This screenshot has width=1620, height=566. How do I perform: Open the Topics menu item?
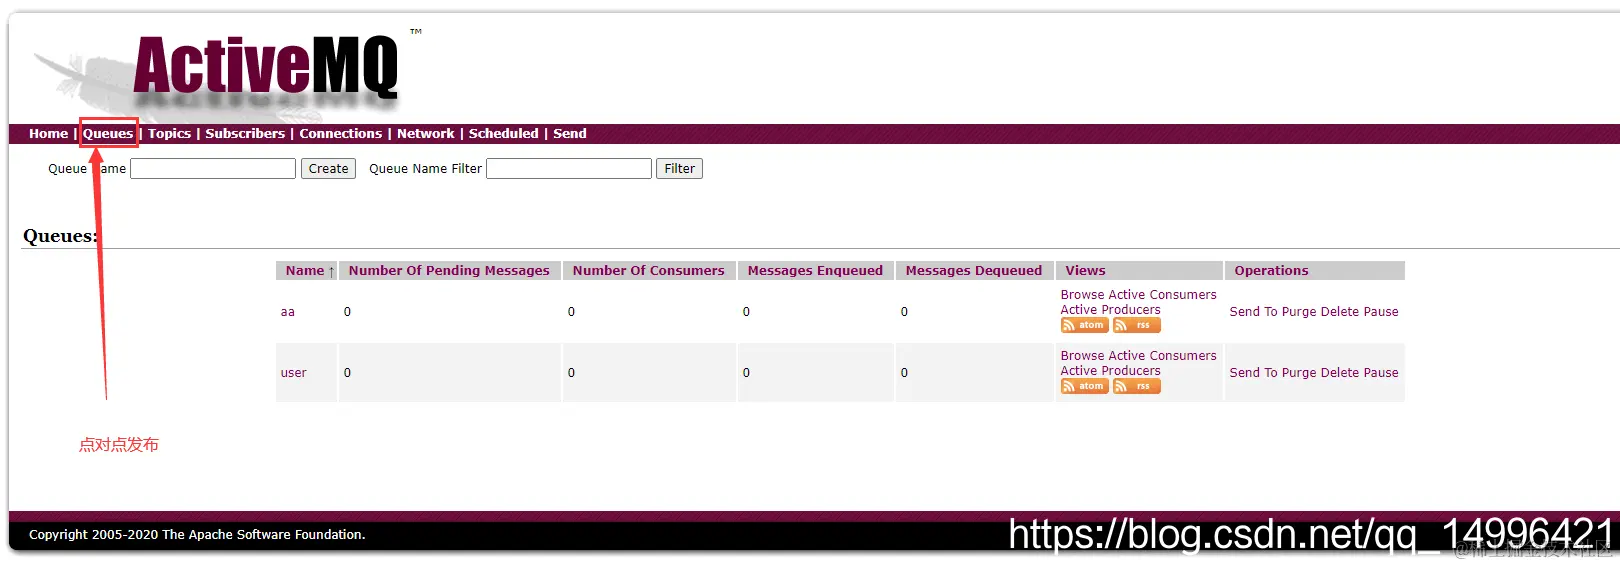169,133
